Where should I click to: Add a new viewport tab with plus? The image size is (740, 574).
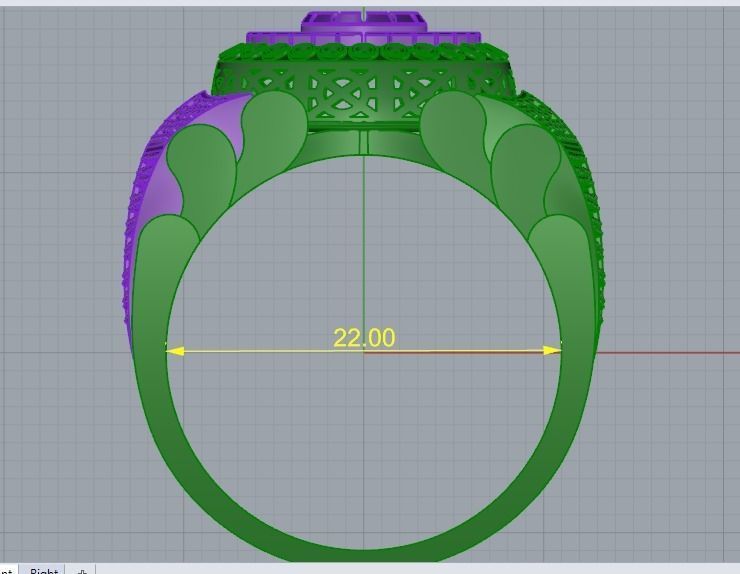81,570
